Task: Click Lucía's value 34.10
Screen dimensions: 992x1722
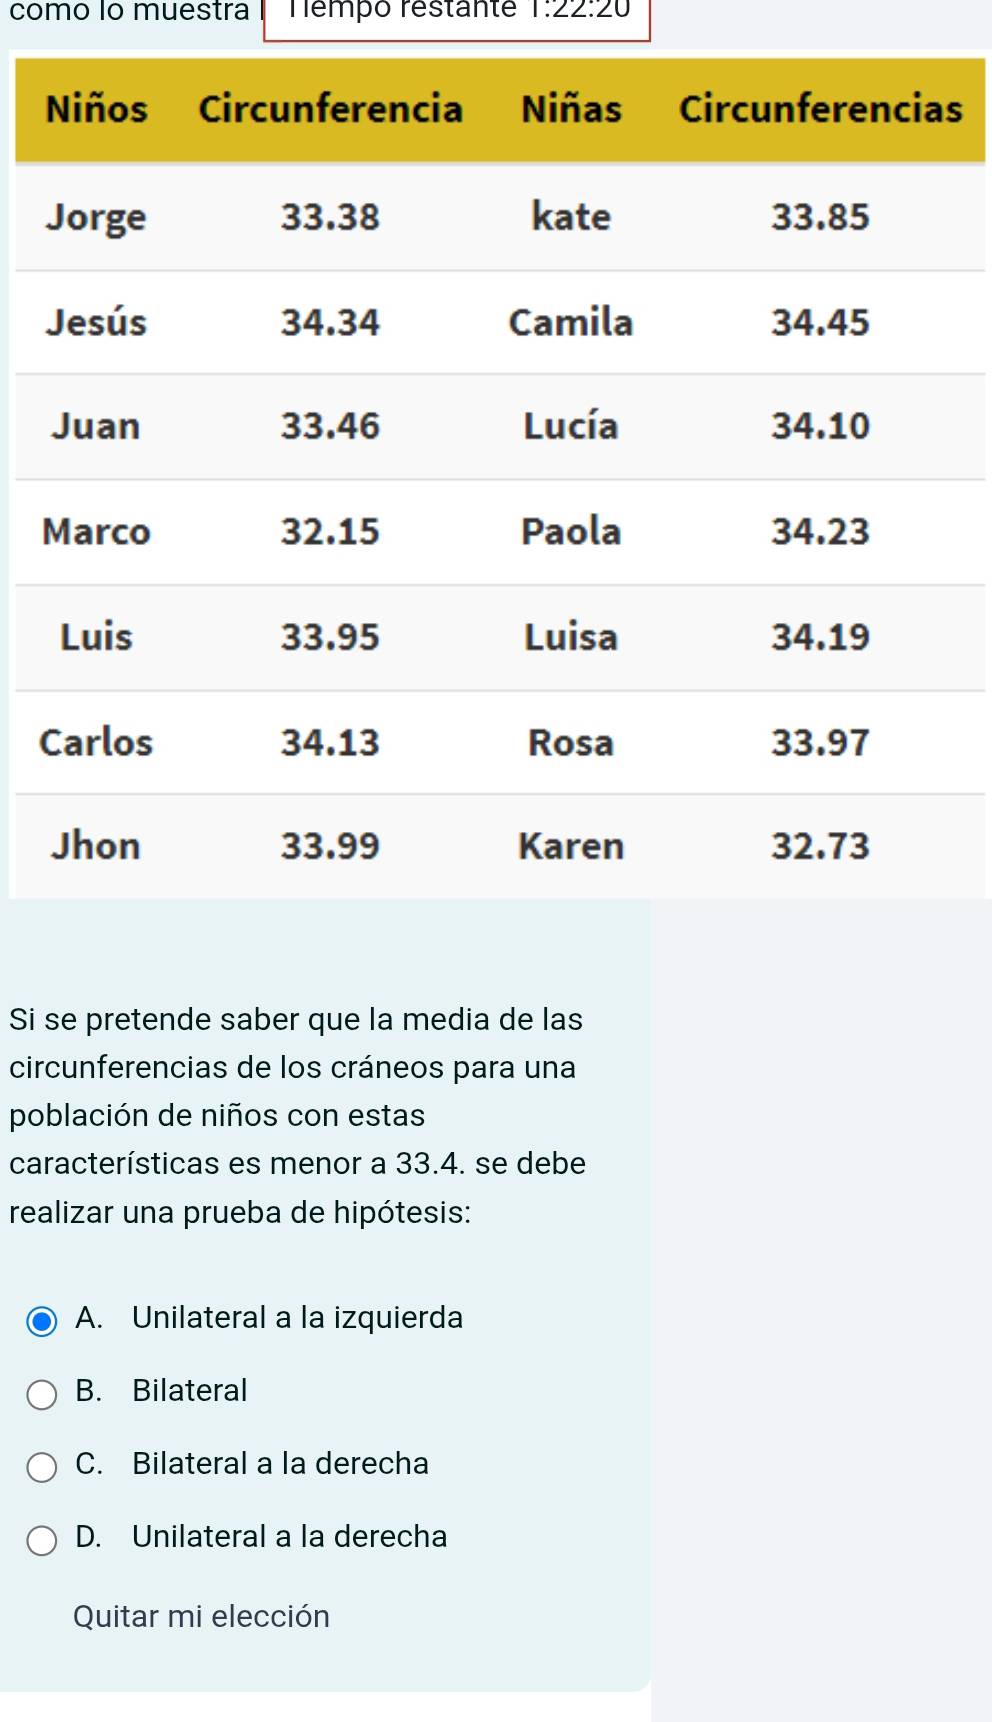Action: coord(820,426)
